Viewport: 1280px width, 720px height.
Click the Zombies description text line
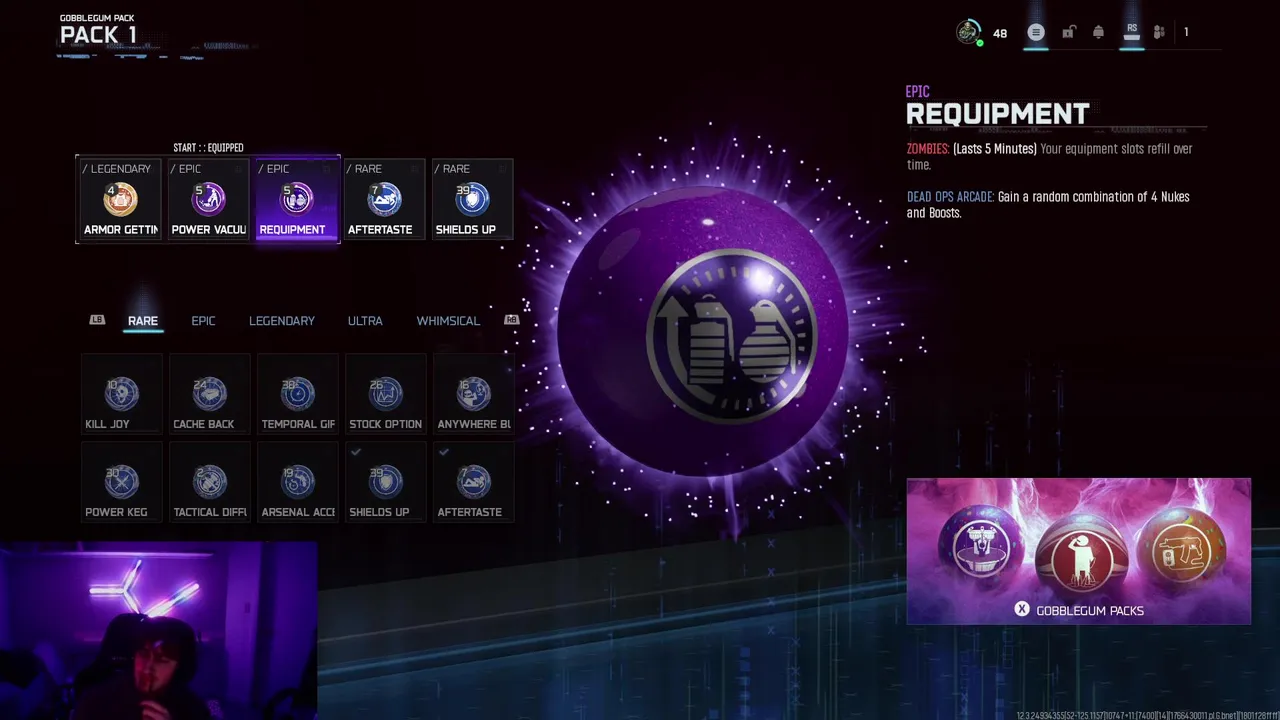point(1049,157)
